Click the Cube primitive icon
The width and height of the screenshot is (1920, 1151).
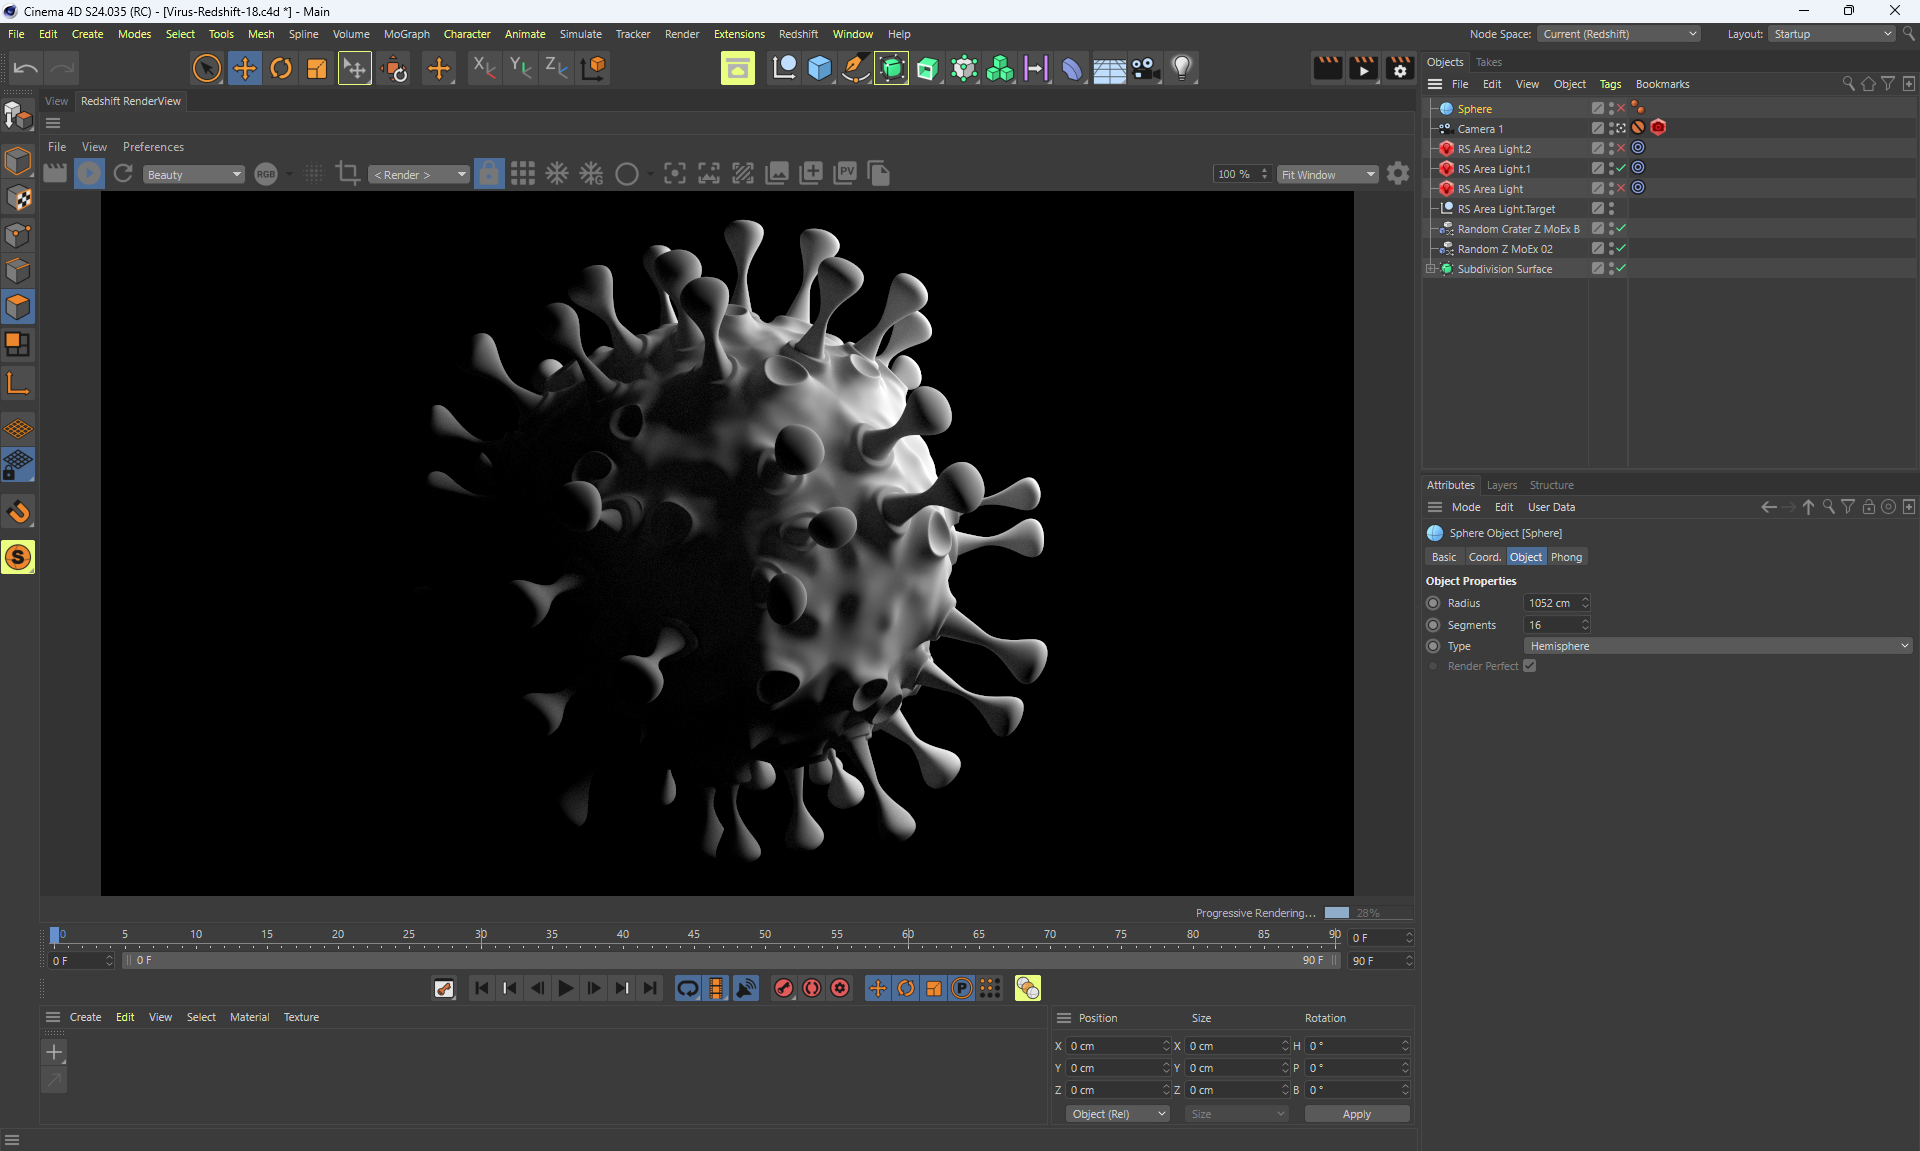(820, 68)
